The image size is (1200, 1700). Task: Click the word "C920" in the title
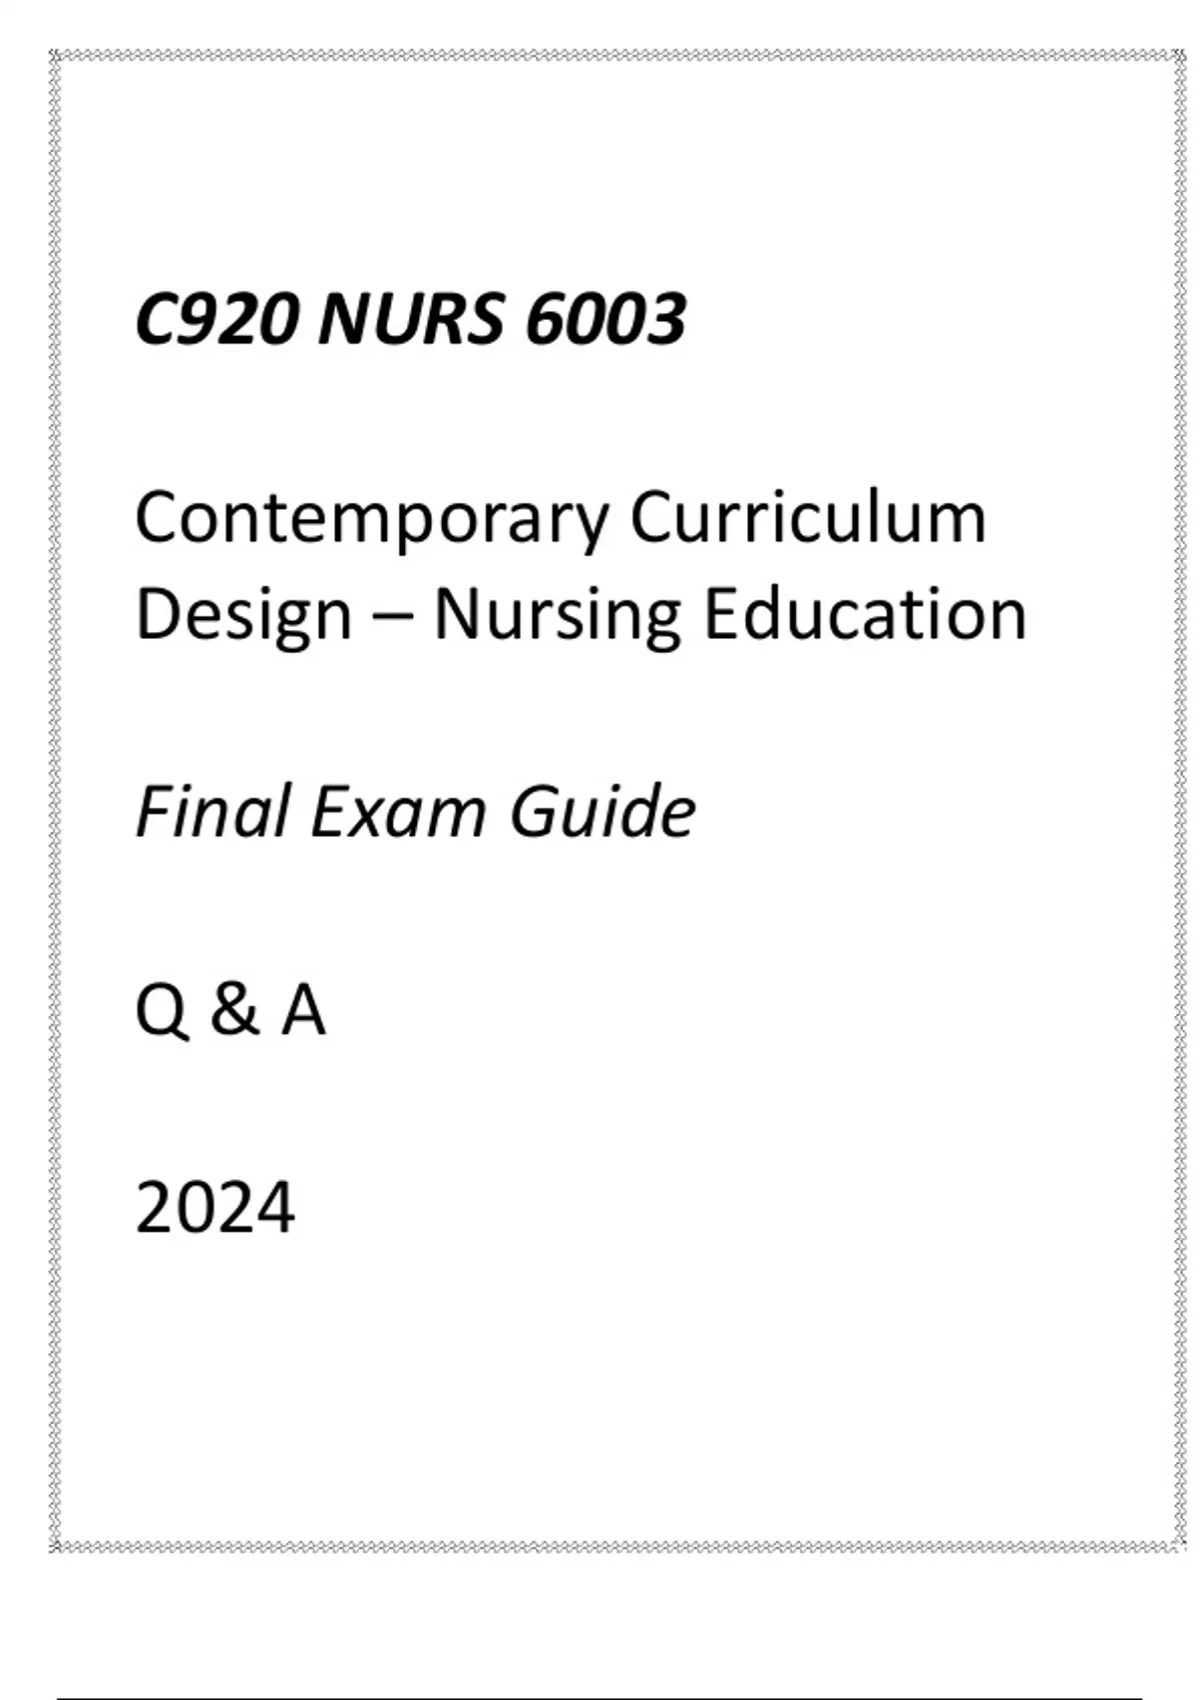pos(216,320)
